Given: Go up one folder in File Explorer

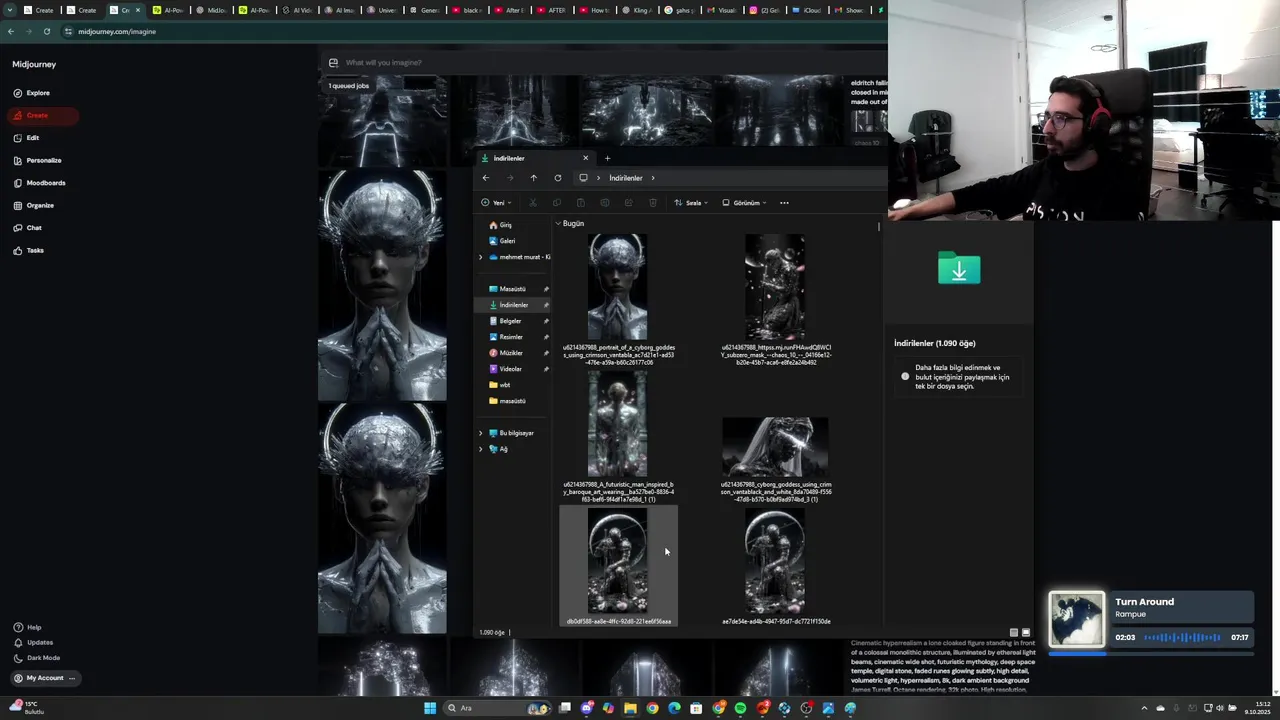Looking at the screenshot, I should pyautogui.click(x=534, y=178).
